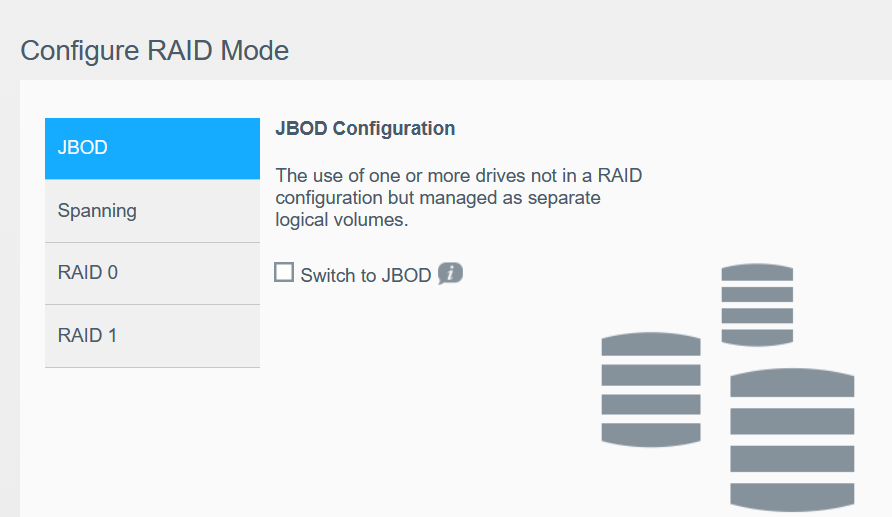Image resolution: width=892 pixels, height=517 pixels.
Task: Click the small top disk stack illustration
Action: click(757, 305)
